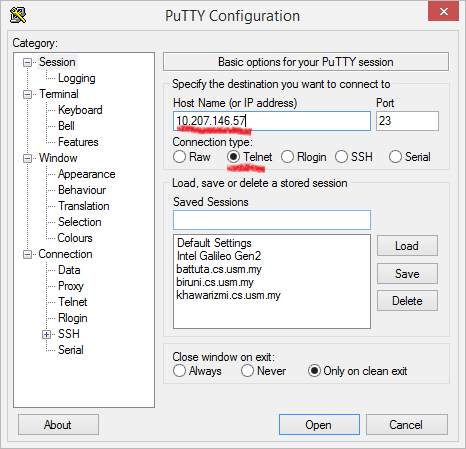Image resolution: width=466 pixels, height=449 pixels.
Task: Focus the Saved Sessions name field
Action: click(x=272, y=220)
